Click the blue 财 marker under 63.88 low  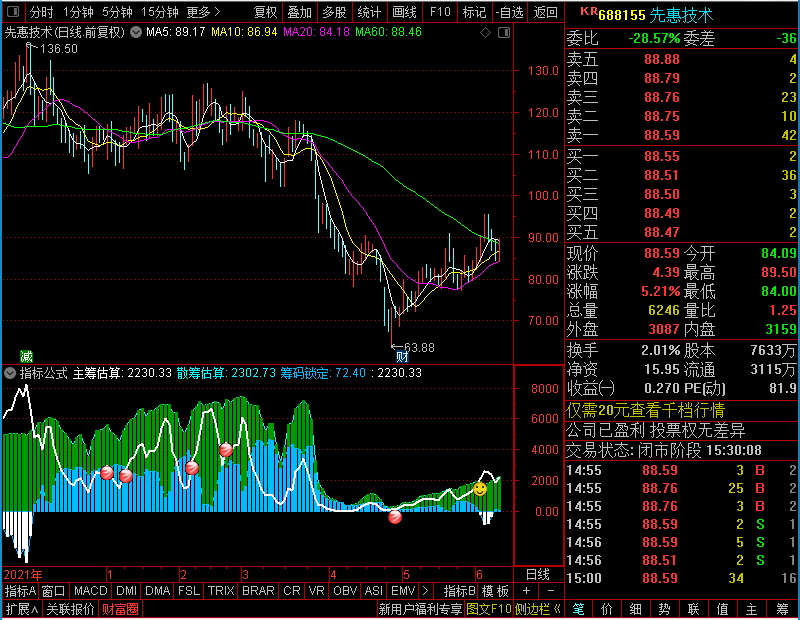pyautogui.click(x=402, y=356)
